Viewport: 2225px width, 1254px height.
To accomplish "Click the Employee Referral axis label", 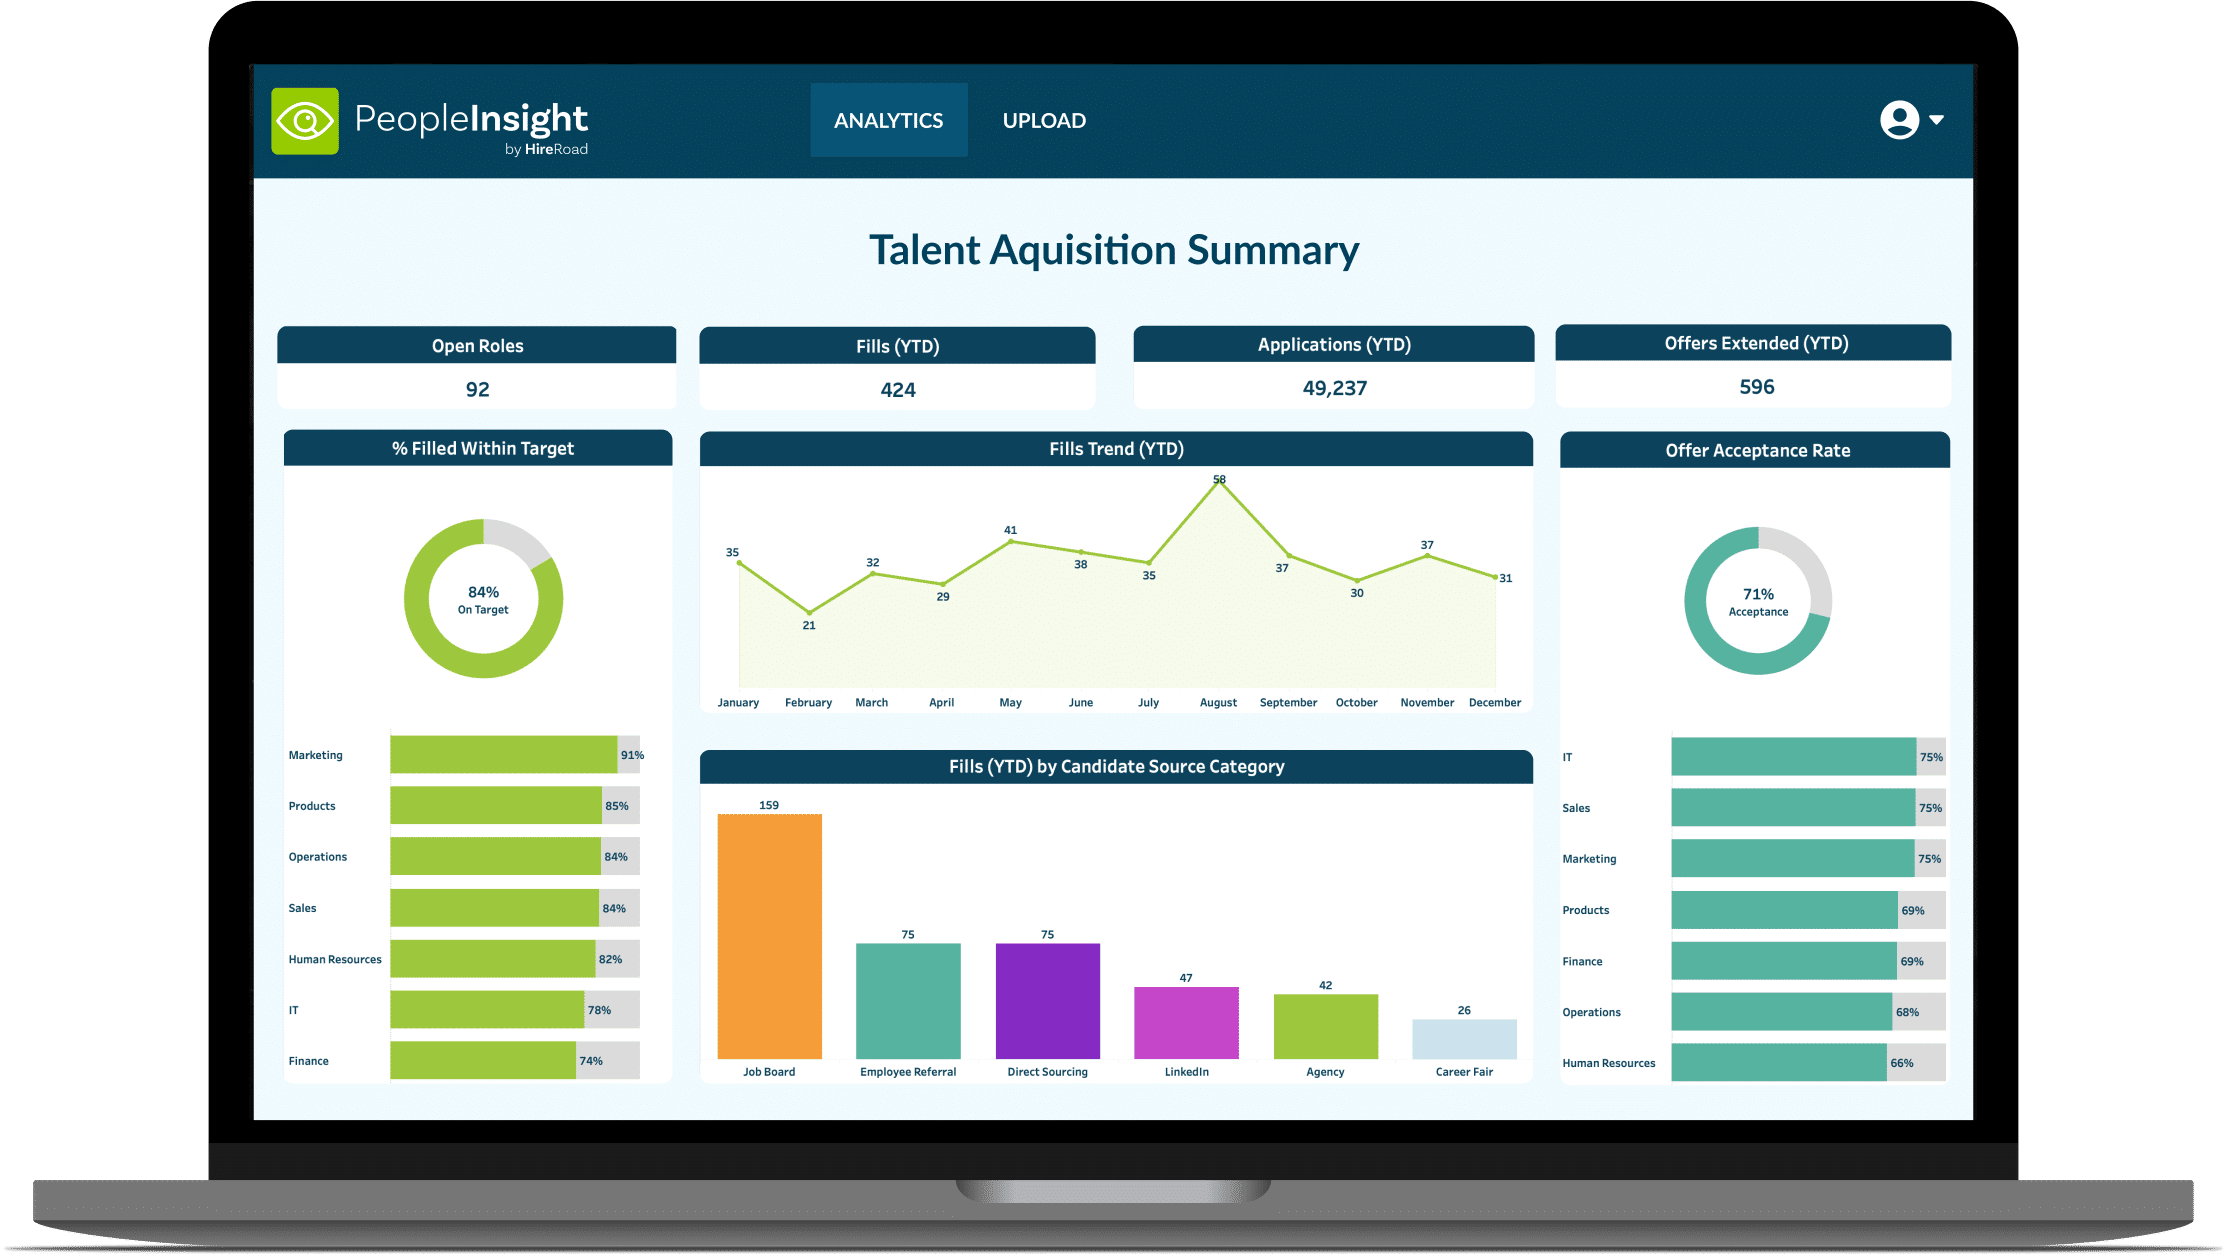I will [x=908, y=1072].
